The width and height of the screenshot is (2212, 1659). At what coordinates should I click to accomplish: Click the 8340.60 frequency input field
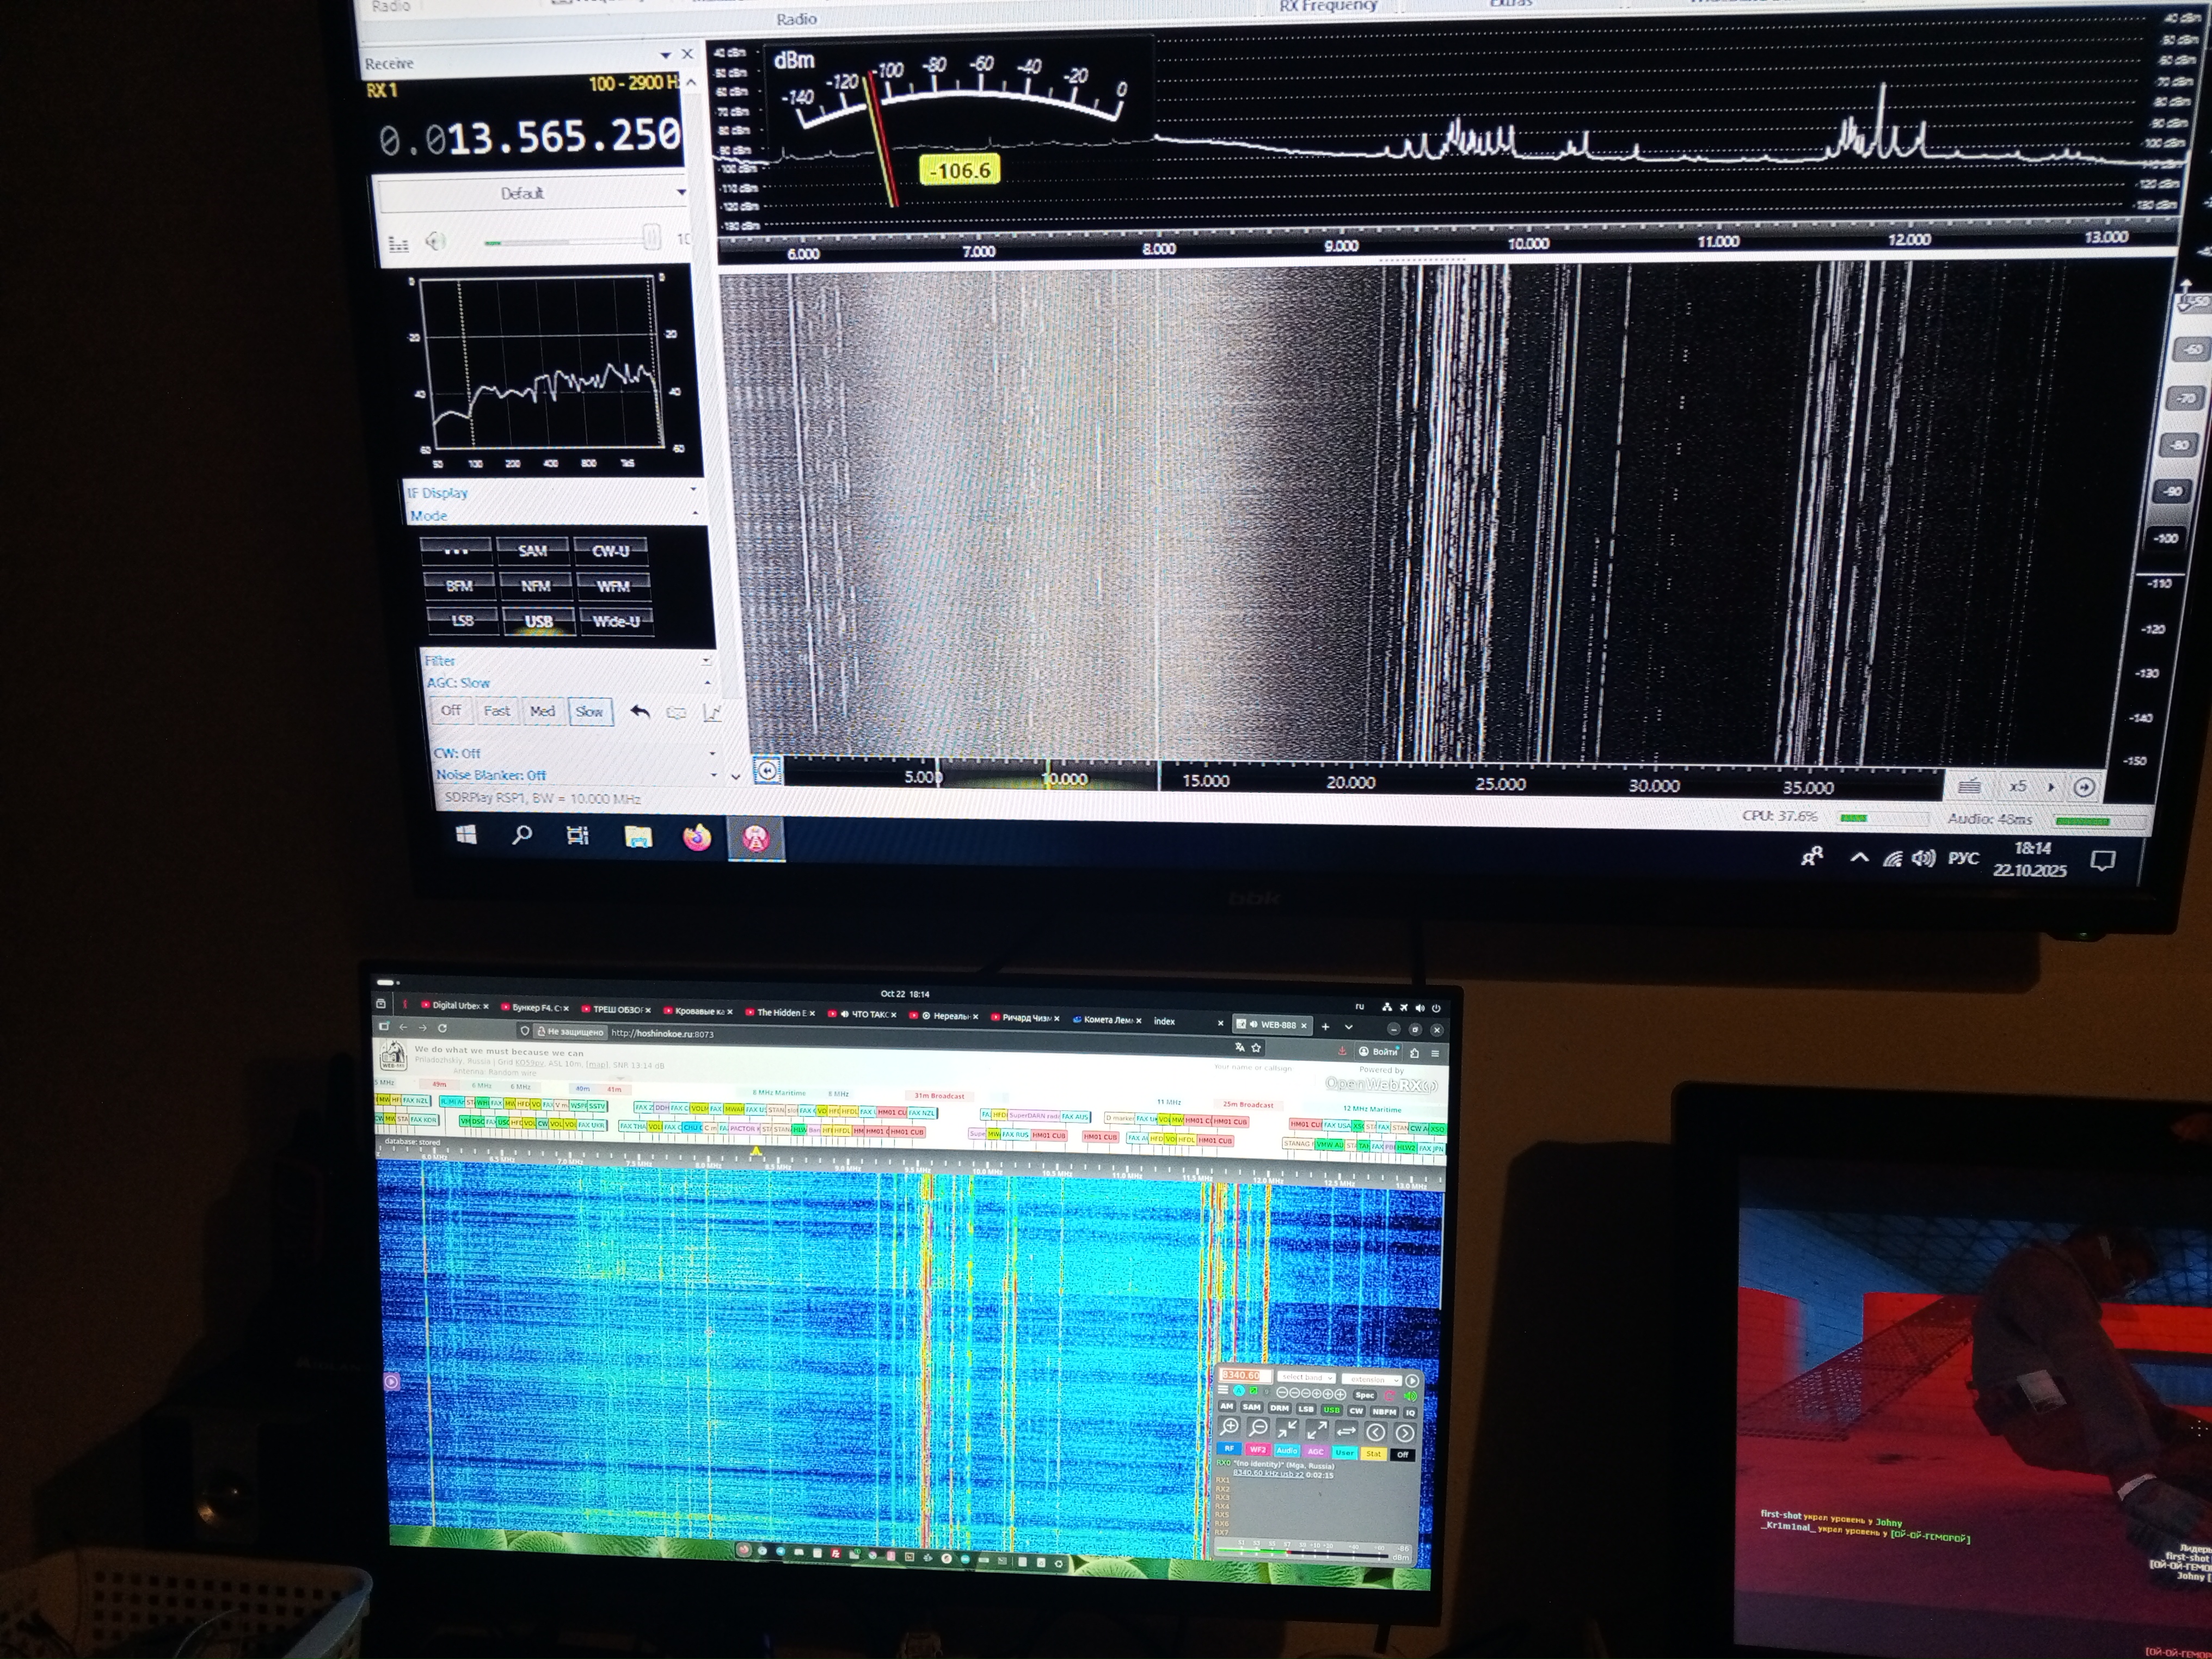pyautogui.click(x=1245, y=1376)
